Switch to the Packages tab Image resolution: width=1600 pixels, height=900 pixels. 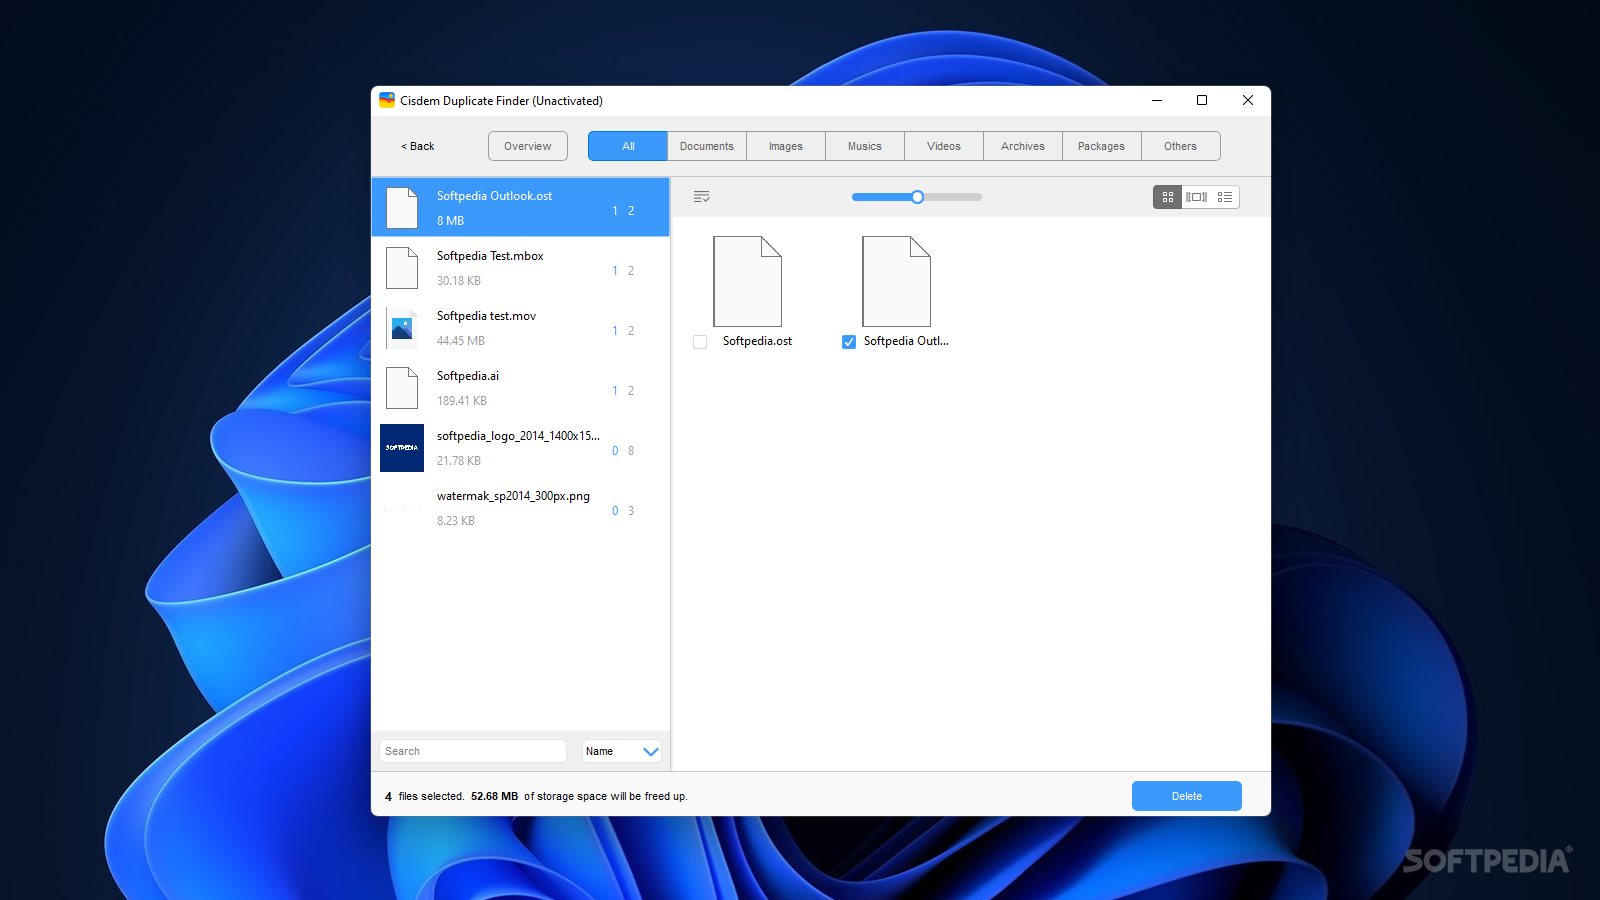tap(1102, 146)
